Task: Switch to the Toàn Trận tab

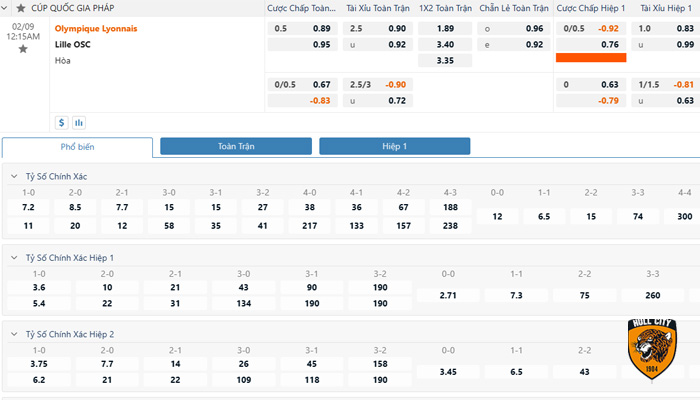Action: click(x=236, y=146)
